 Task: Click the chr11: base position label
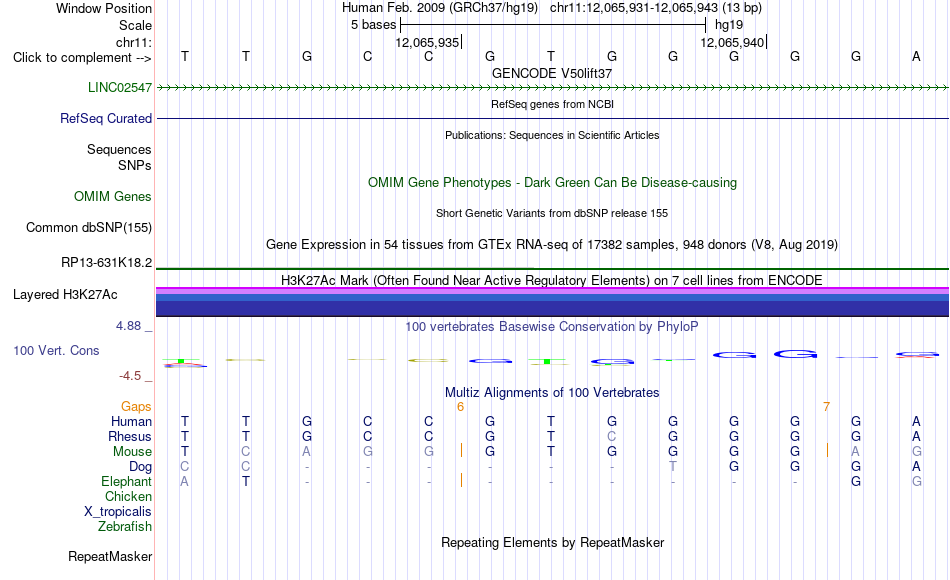(x=134, y=42)
